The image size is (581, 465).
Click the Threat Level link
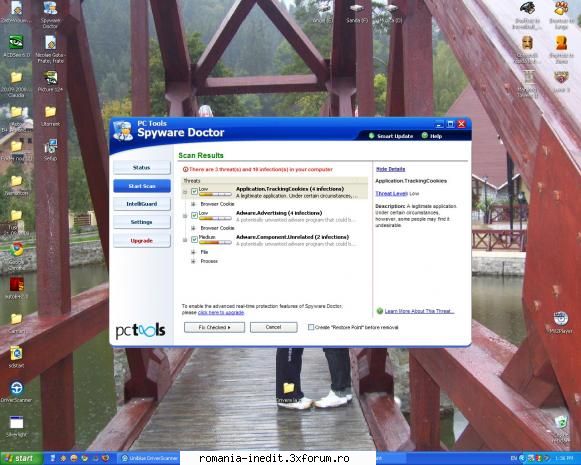392,193
